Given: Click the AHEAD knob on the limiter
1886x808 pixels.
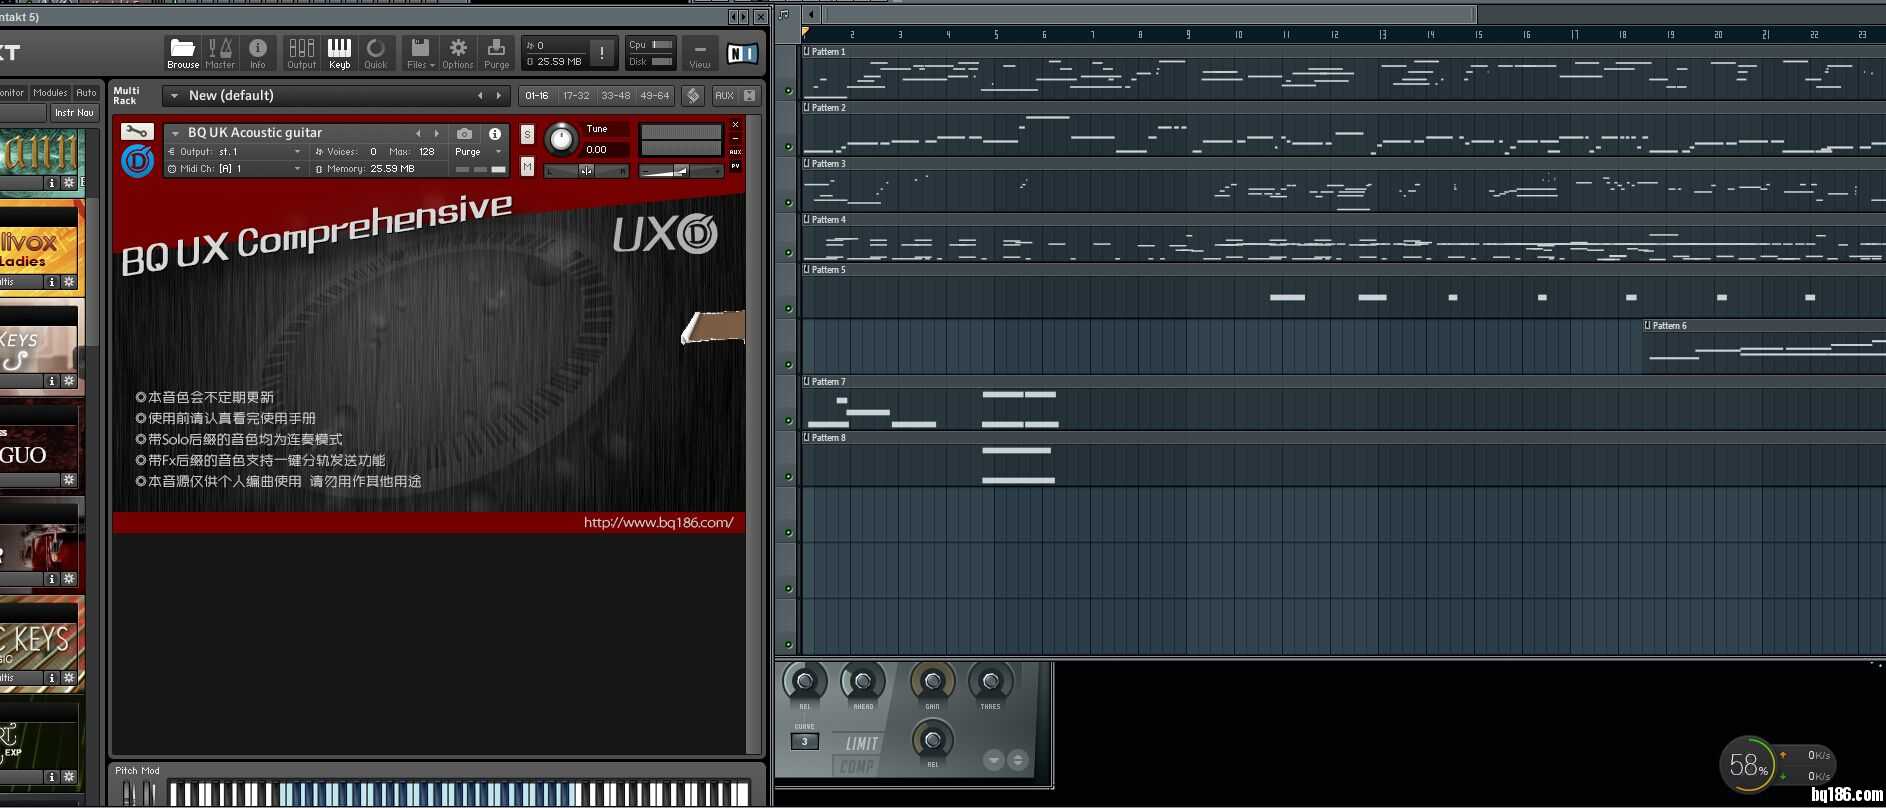Looking at the screenshot, I should [x=863, y=682].
